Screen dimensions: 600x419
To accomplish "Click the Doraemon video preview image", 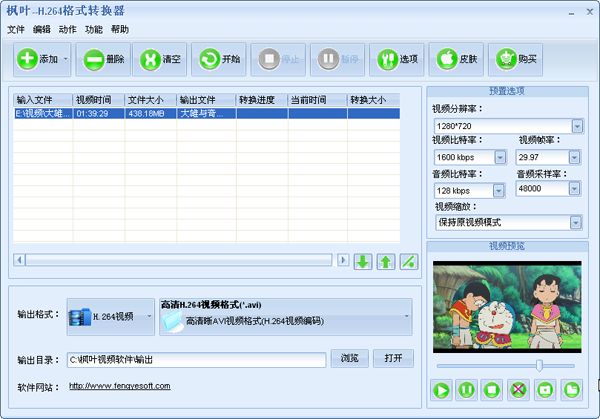I will coord(507,307).
